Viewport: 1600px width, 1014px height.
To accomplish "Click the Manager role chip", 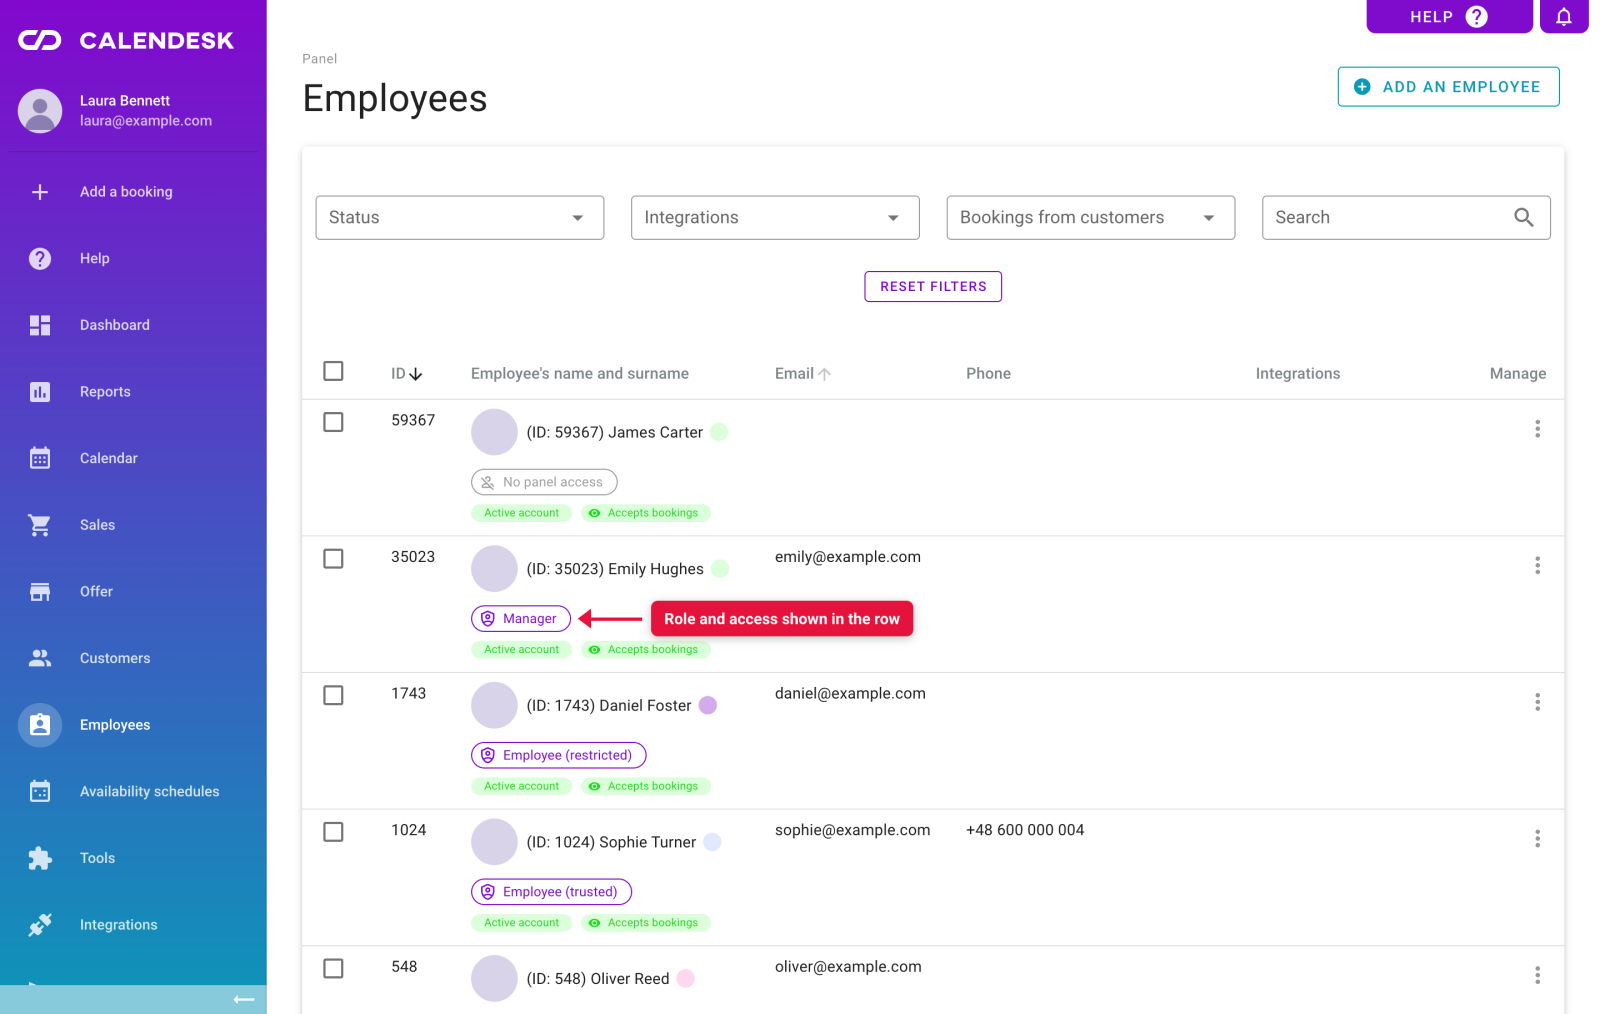I will point(521,619).
